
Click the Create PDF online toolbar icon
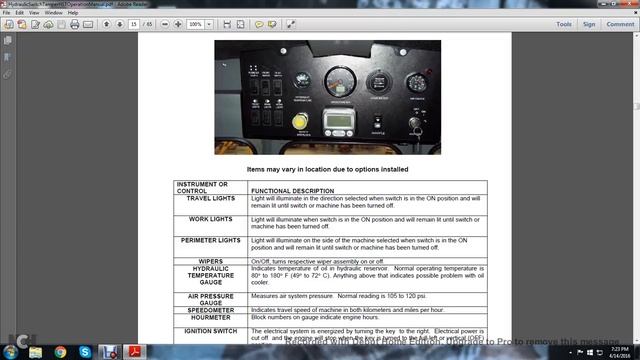pyautogui.click(x=9, y=24)
